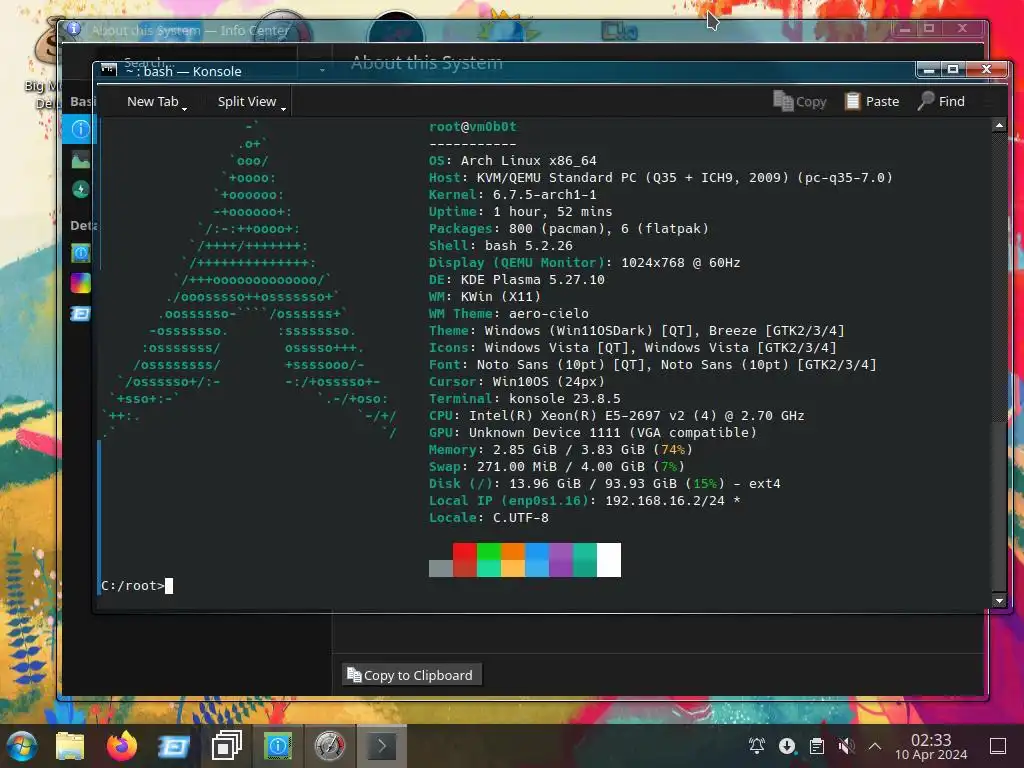Viewport: 1024px width, 768px height.
Task: Select the rainbow-colored square icon in Info Center sidebar
Action: [80, 283]
